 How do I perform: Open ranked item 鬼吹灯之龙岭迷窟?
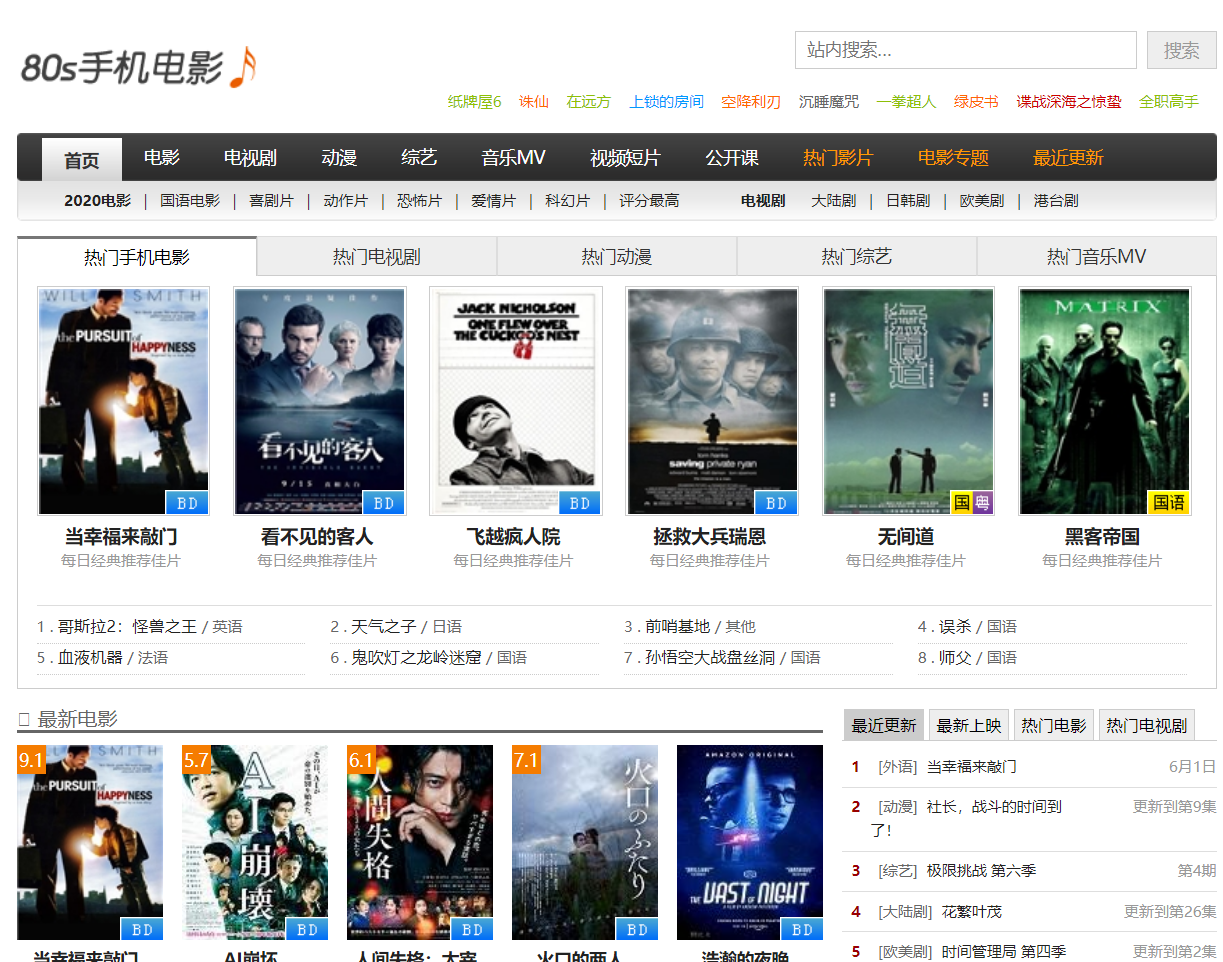pyautogui.click(x=416, y=658)
